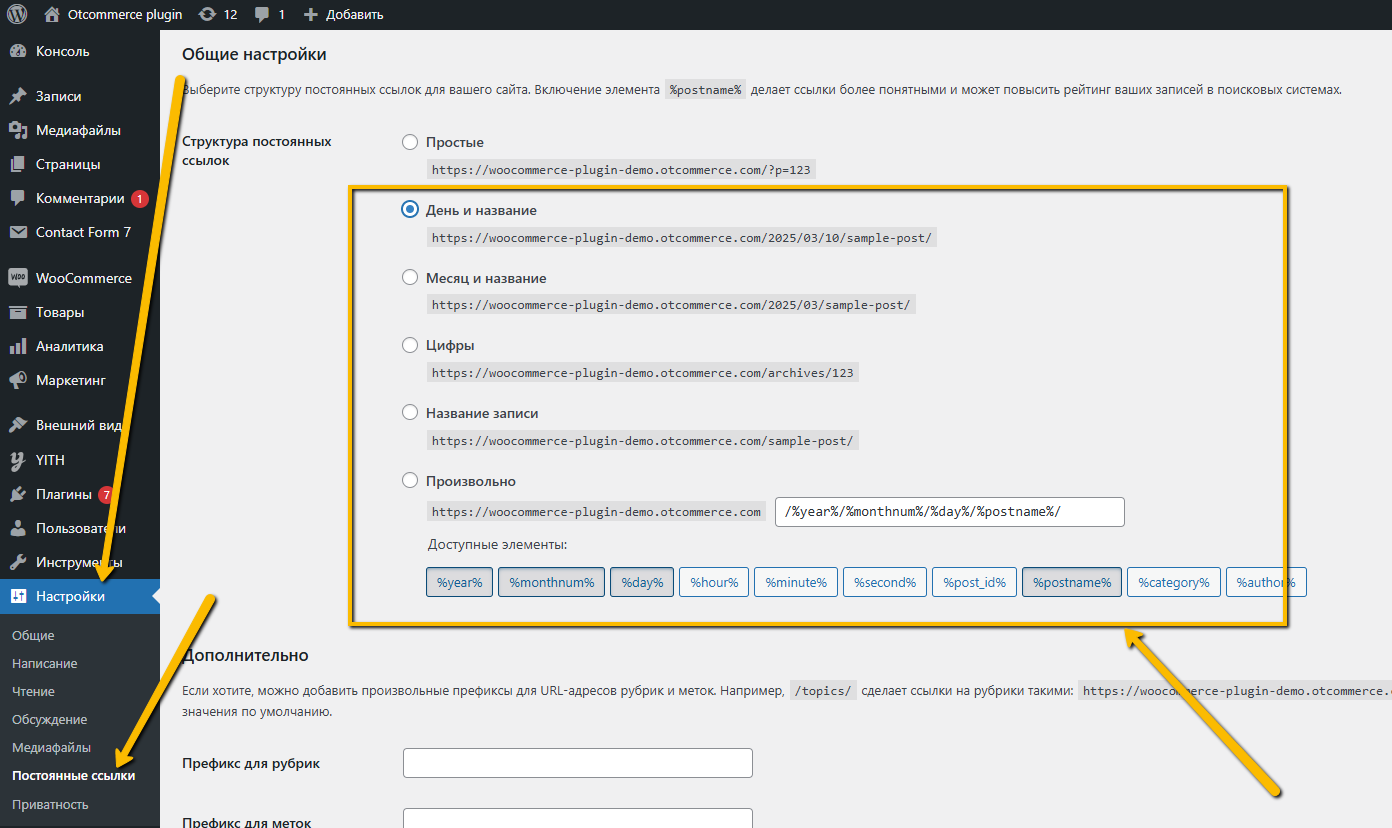This screenshot has width=1392, height=828.
Task: Select the Произвольно custom structure radio
Action: [x=410, y=480]
